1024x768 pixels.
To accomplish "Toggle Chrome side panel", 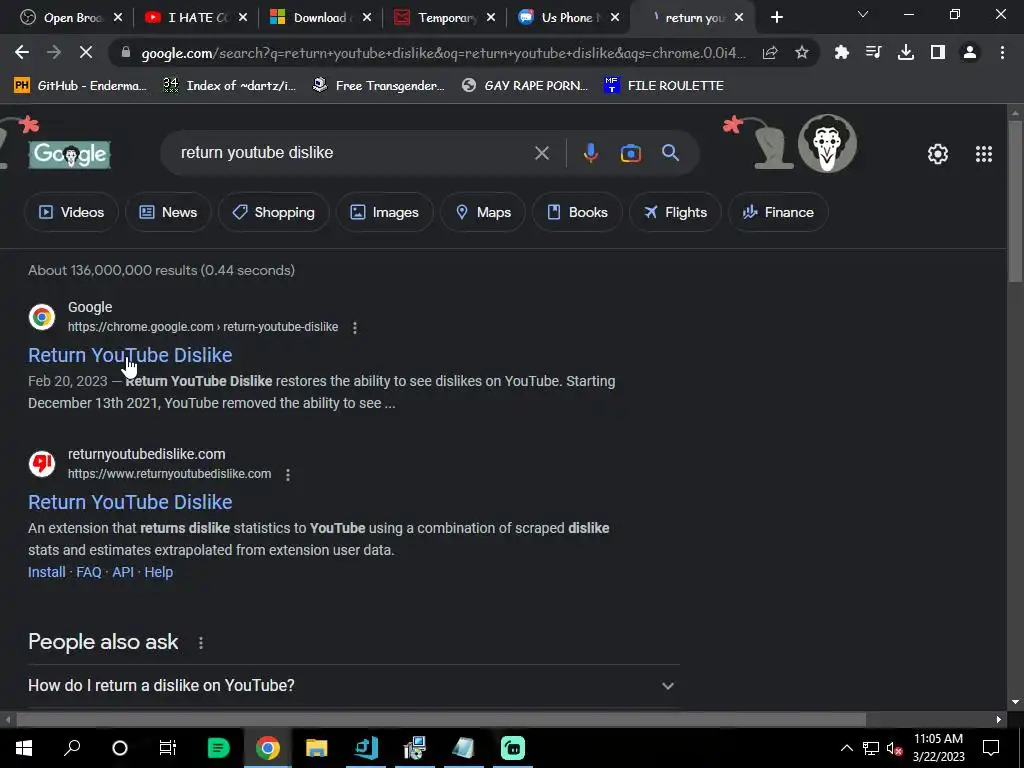I will (x=938, y=53).
